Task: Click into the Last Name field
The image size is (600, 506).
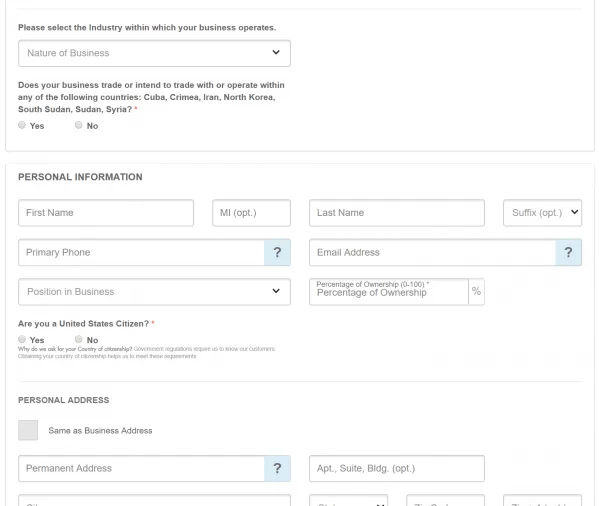Action: pyautogui.click(x=396, y=213)
